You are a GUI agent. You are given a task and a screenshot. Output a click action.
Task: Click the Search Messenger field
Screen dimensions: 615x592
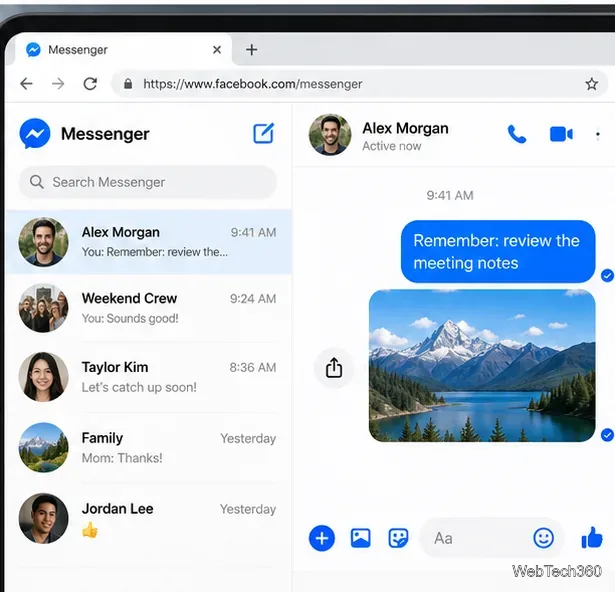tap(148, 182)
